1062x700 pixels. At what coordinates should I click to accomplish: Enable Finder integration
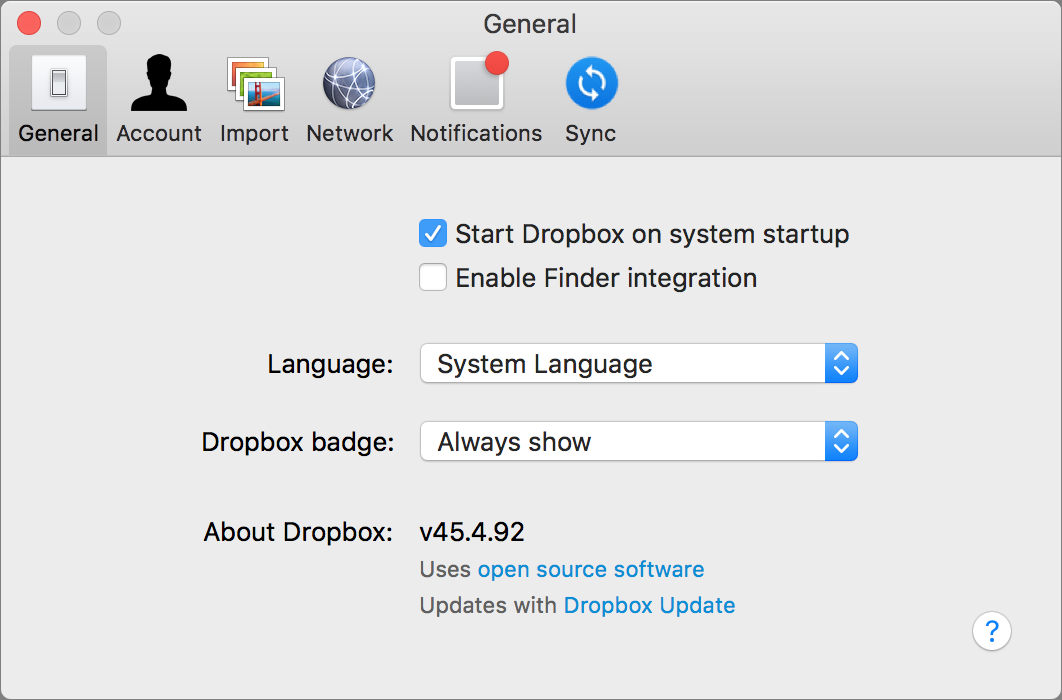pos(432,277)
